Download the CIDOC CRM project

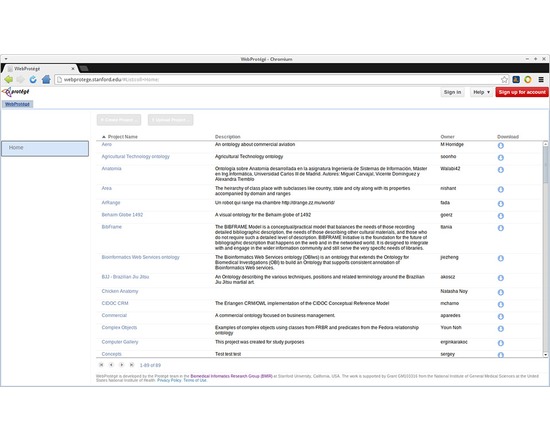(501, 304)
